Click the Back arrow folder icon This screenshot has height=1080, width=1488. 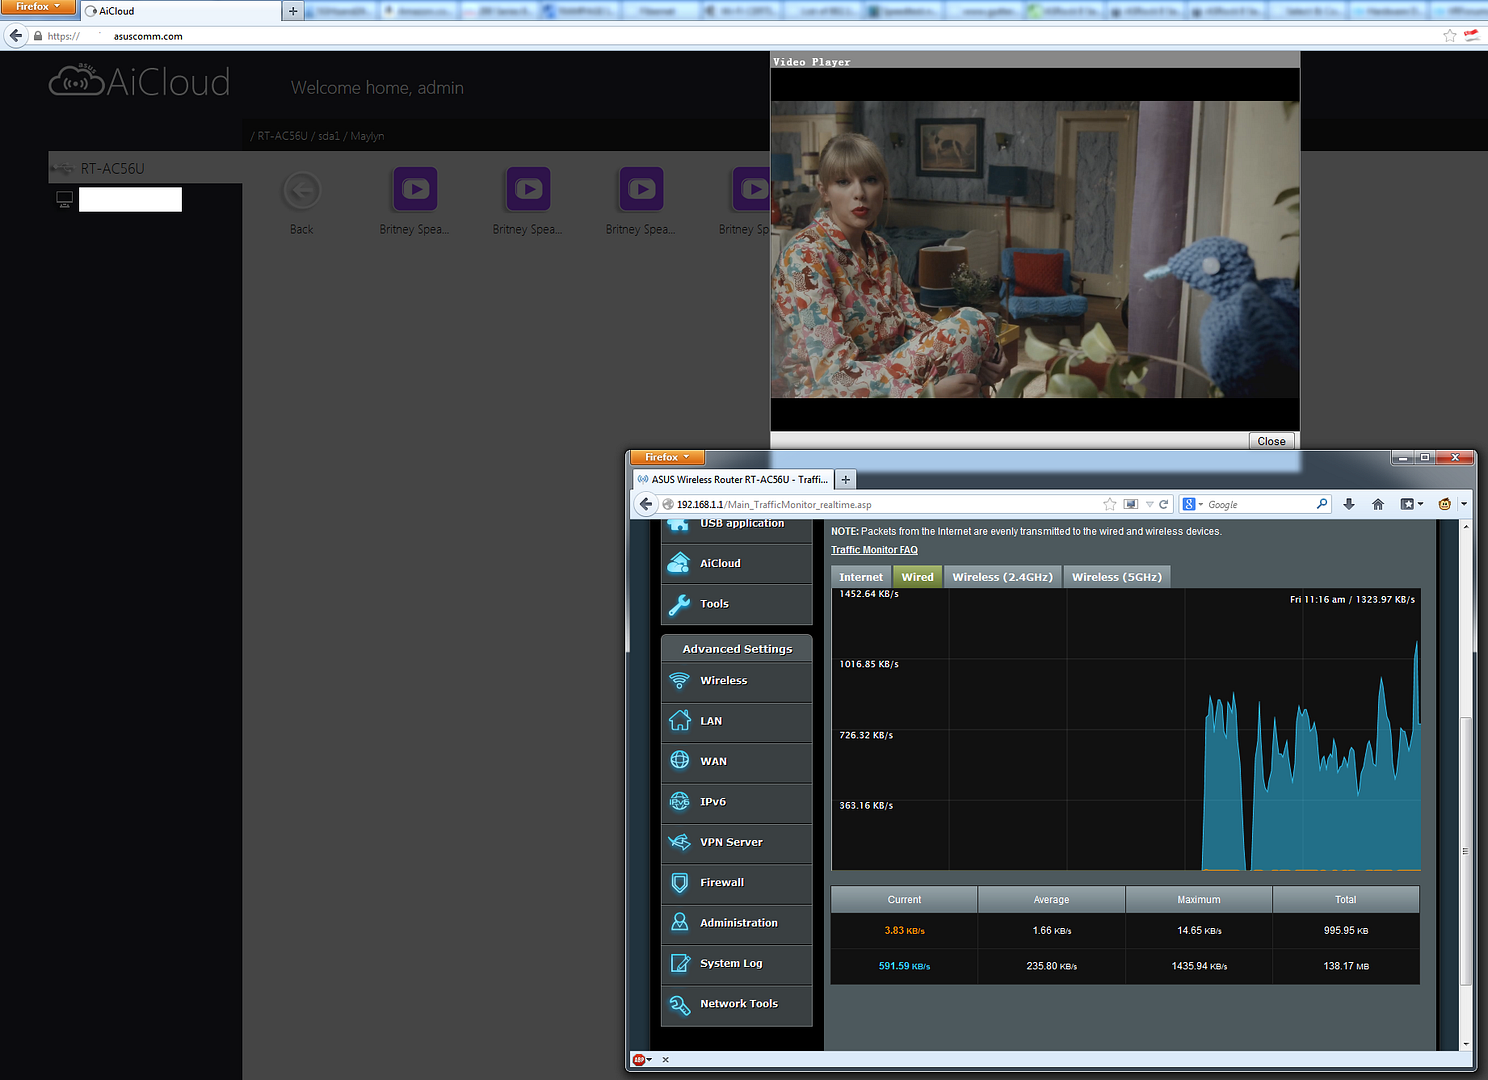[x=302, y=190]
